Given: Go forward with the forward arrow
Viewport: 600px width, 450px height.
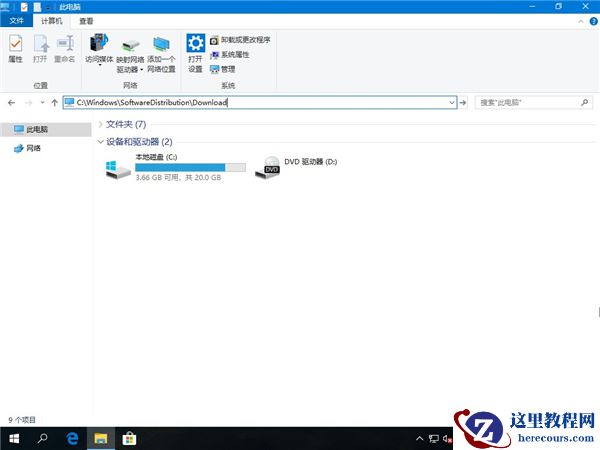Looking at the screenshot, I should point(28,103).
